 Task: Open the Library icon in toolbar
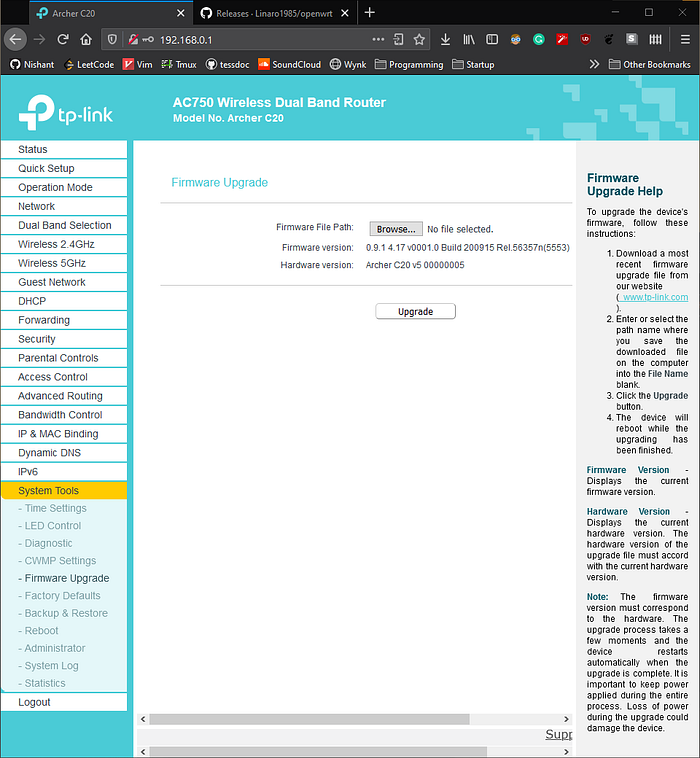coord(469,39)
